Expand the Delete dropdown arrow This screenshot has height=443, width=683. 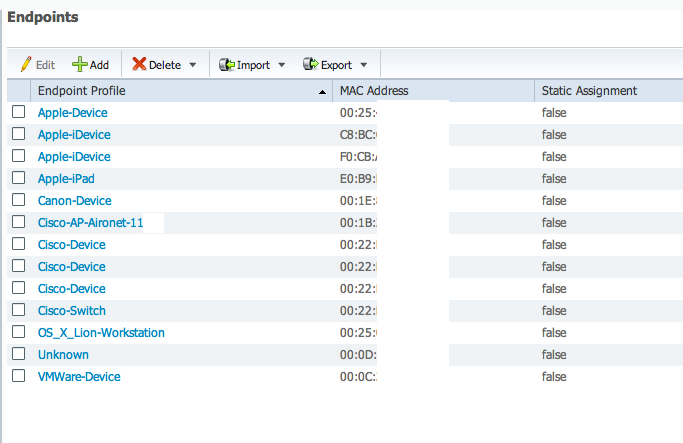tap(191, 65)
